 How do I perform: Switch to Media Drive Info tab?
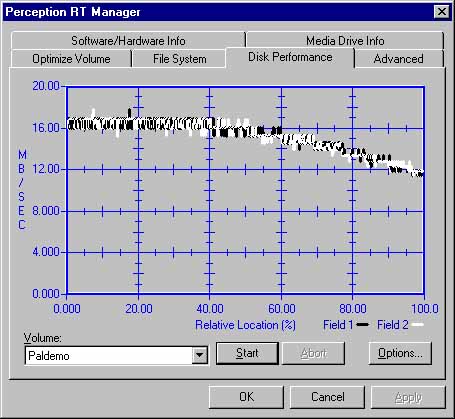(345, 41)
